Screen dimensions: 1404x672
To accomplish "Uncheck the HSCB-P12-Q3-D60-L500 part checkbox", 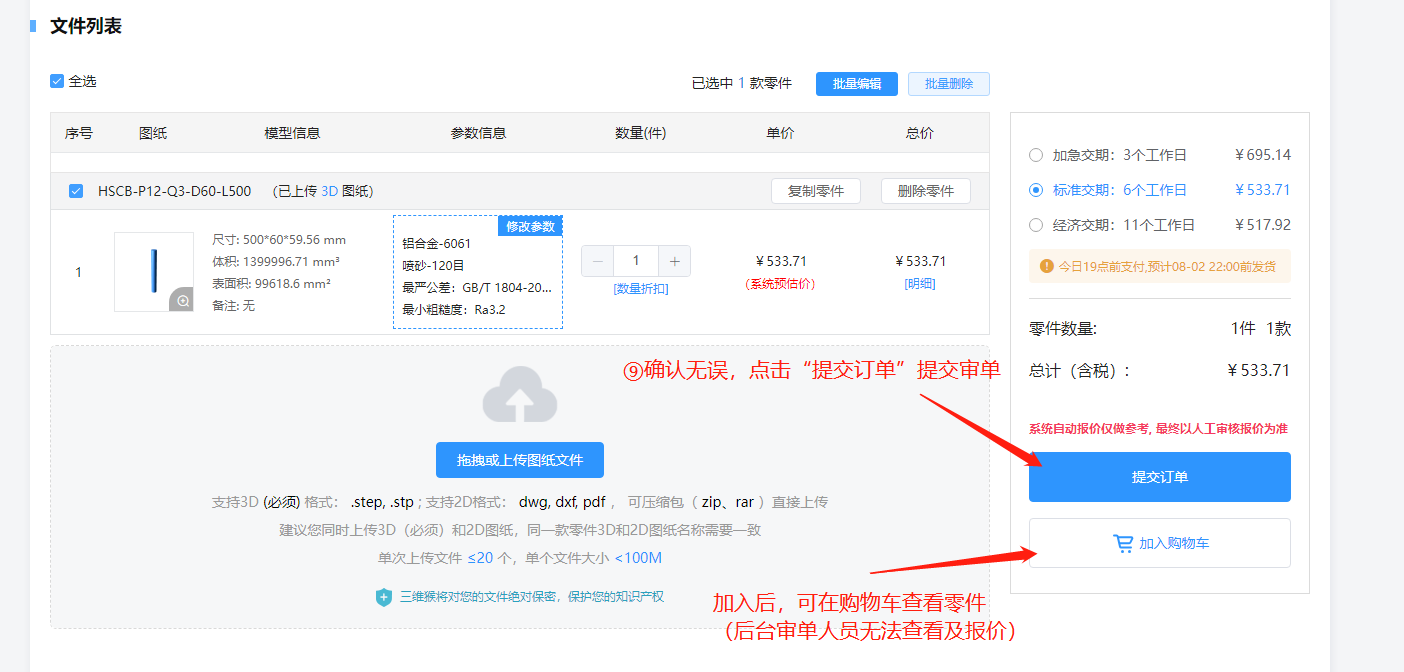I will point(76,191).
